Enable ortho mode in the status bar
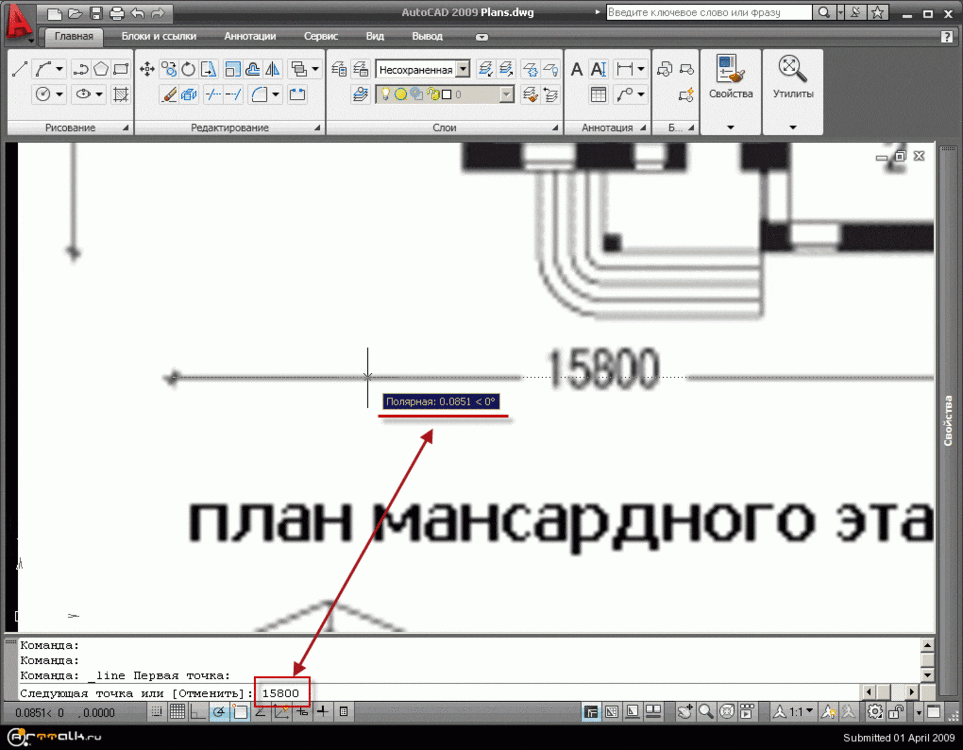Screen dimensions: 963x750 pyautogui.click(x=196, y=712)
